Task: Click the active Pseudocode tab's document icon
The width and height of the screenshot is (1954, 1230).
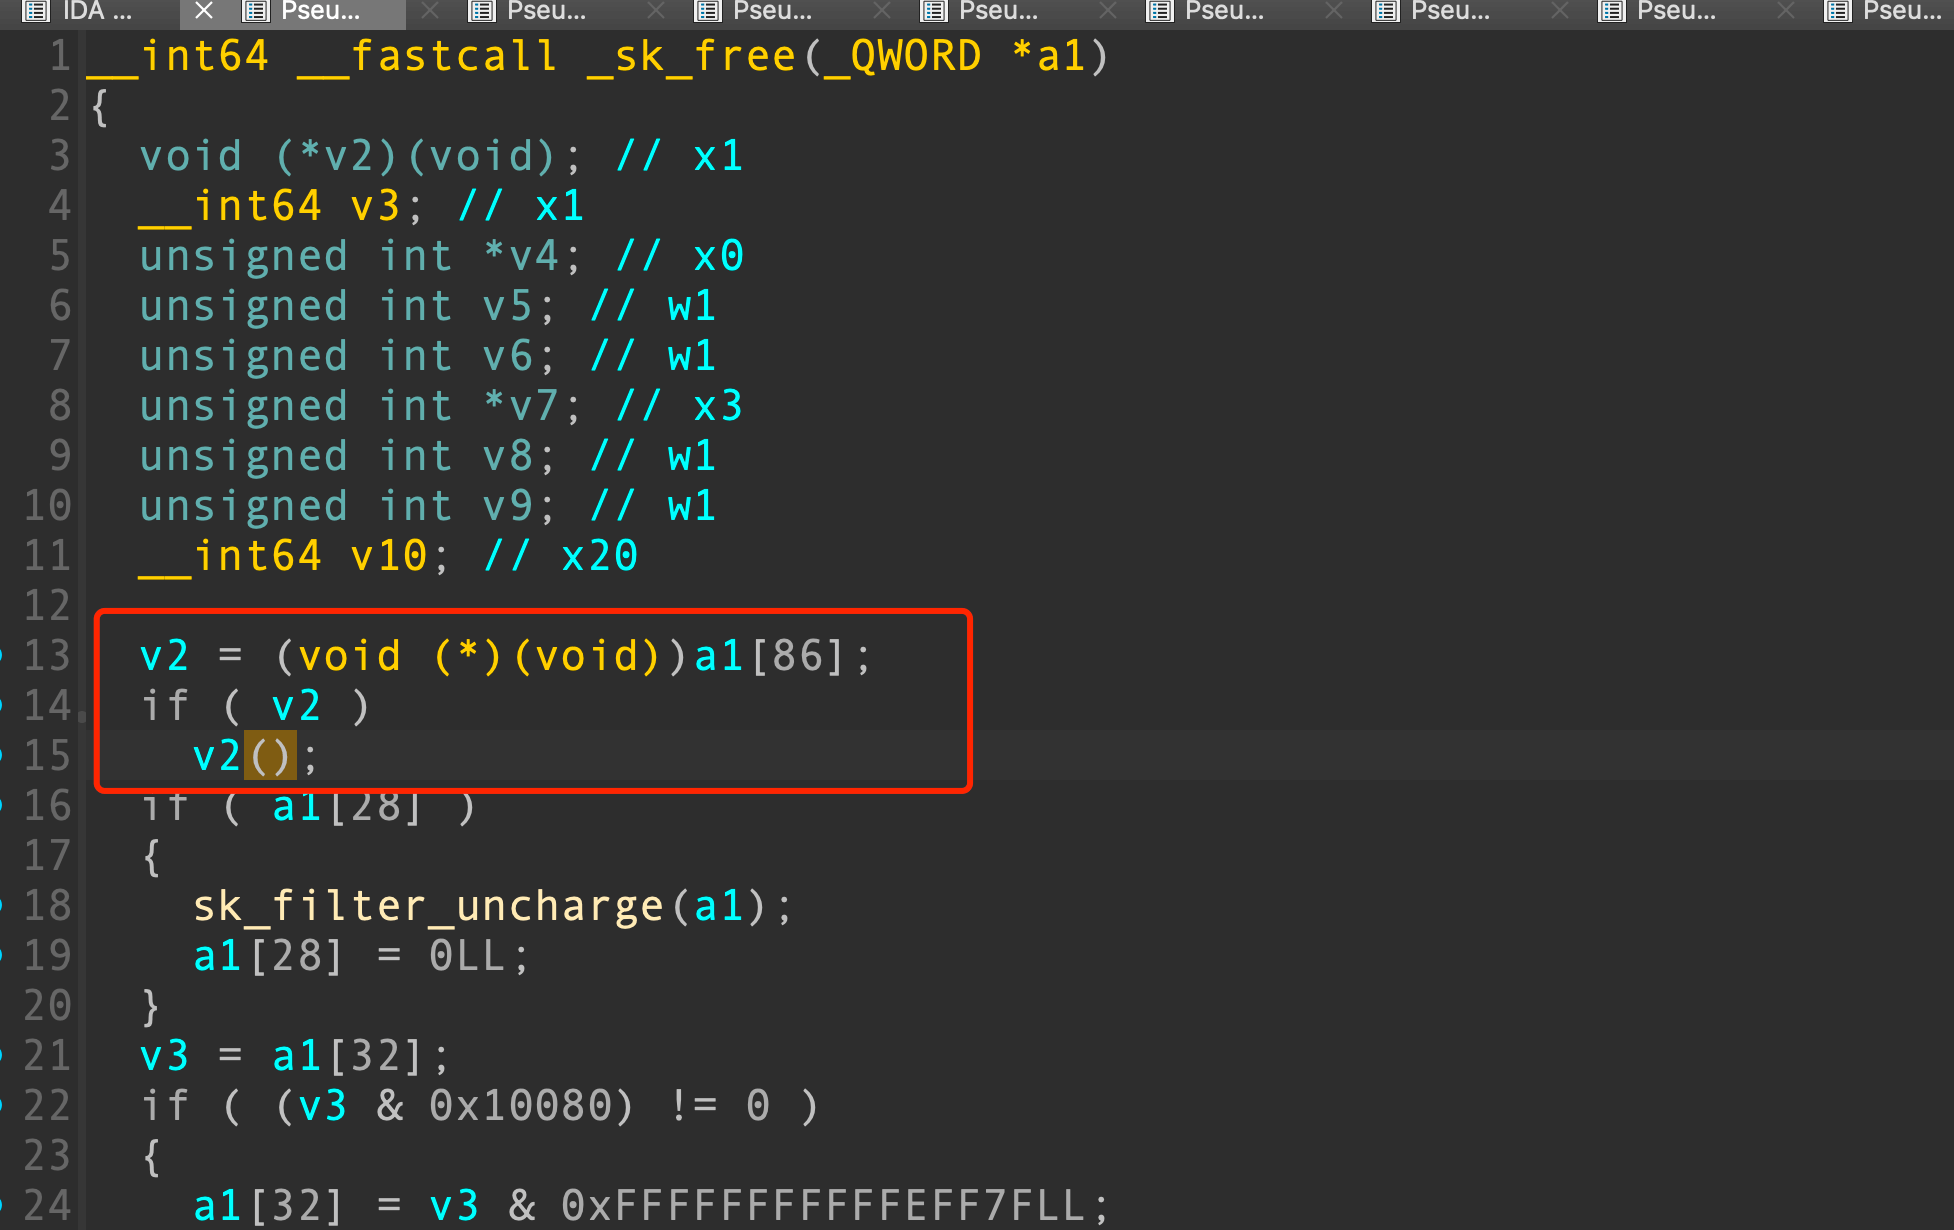Action: point(257,11)
